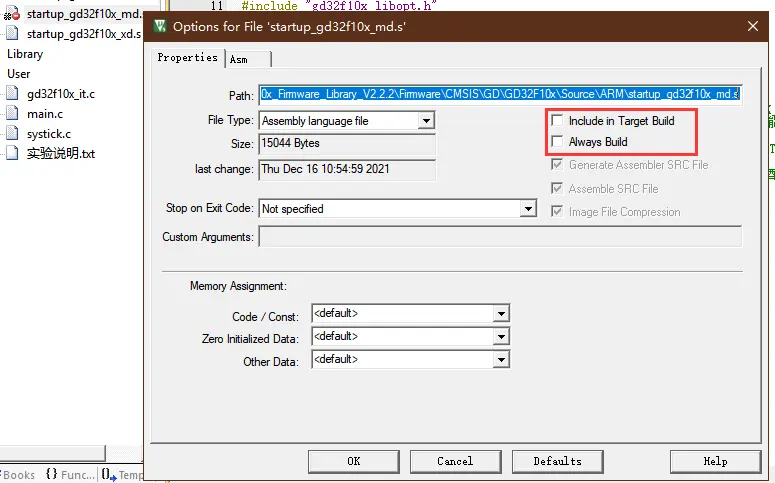Click the Keil icon in dialog title bar
The width and height of the screenshot is (775, 483).
pyautogui.click(x=160, y=26)
